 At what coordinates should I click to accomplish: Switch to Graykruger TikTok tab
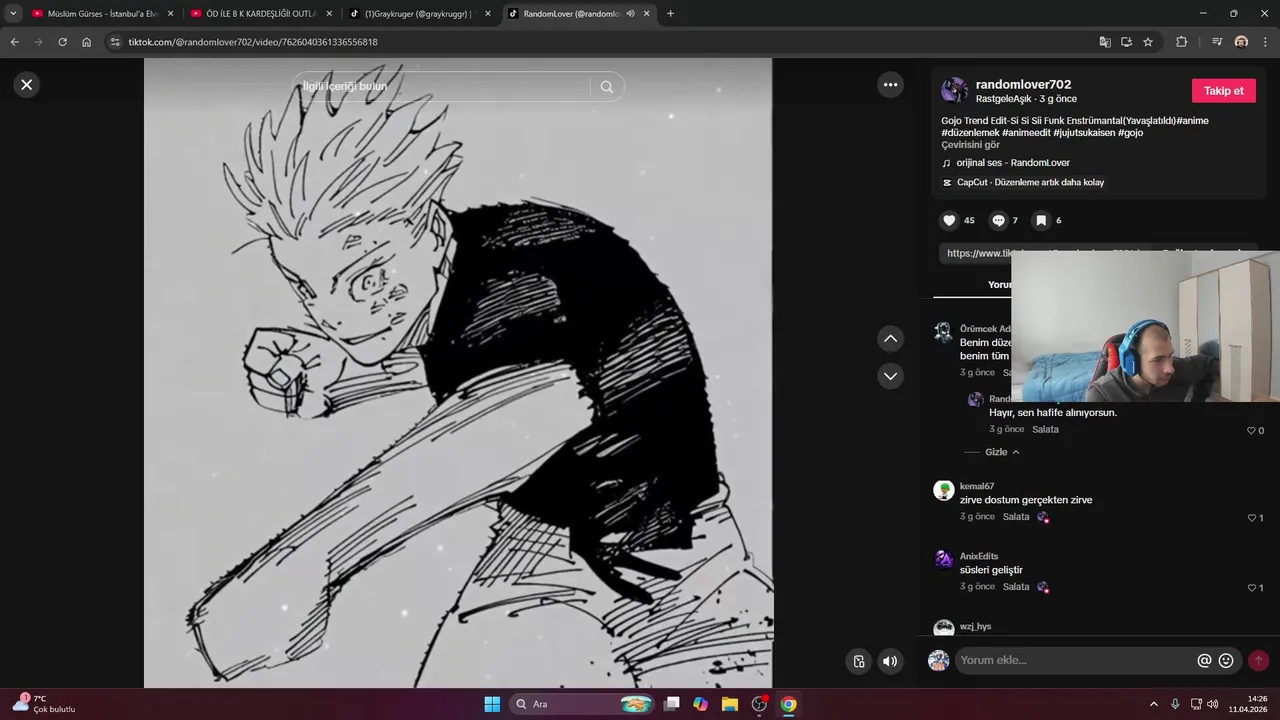pyautogui.click(x=419, y=14)
